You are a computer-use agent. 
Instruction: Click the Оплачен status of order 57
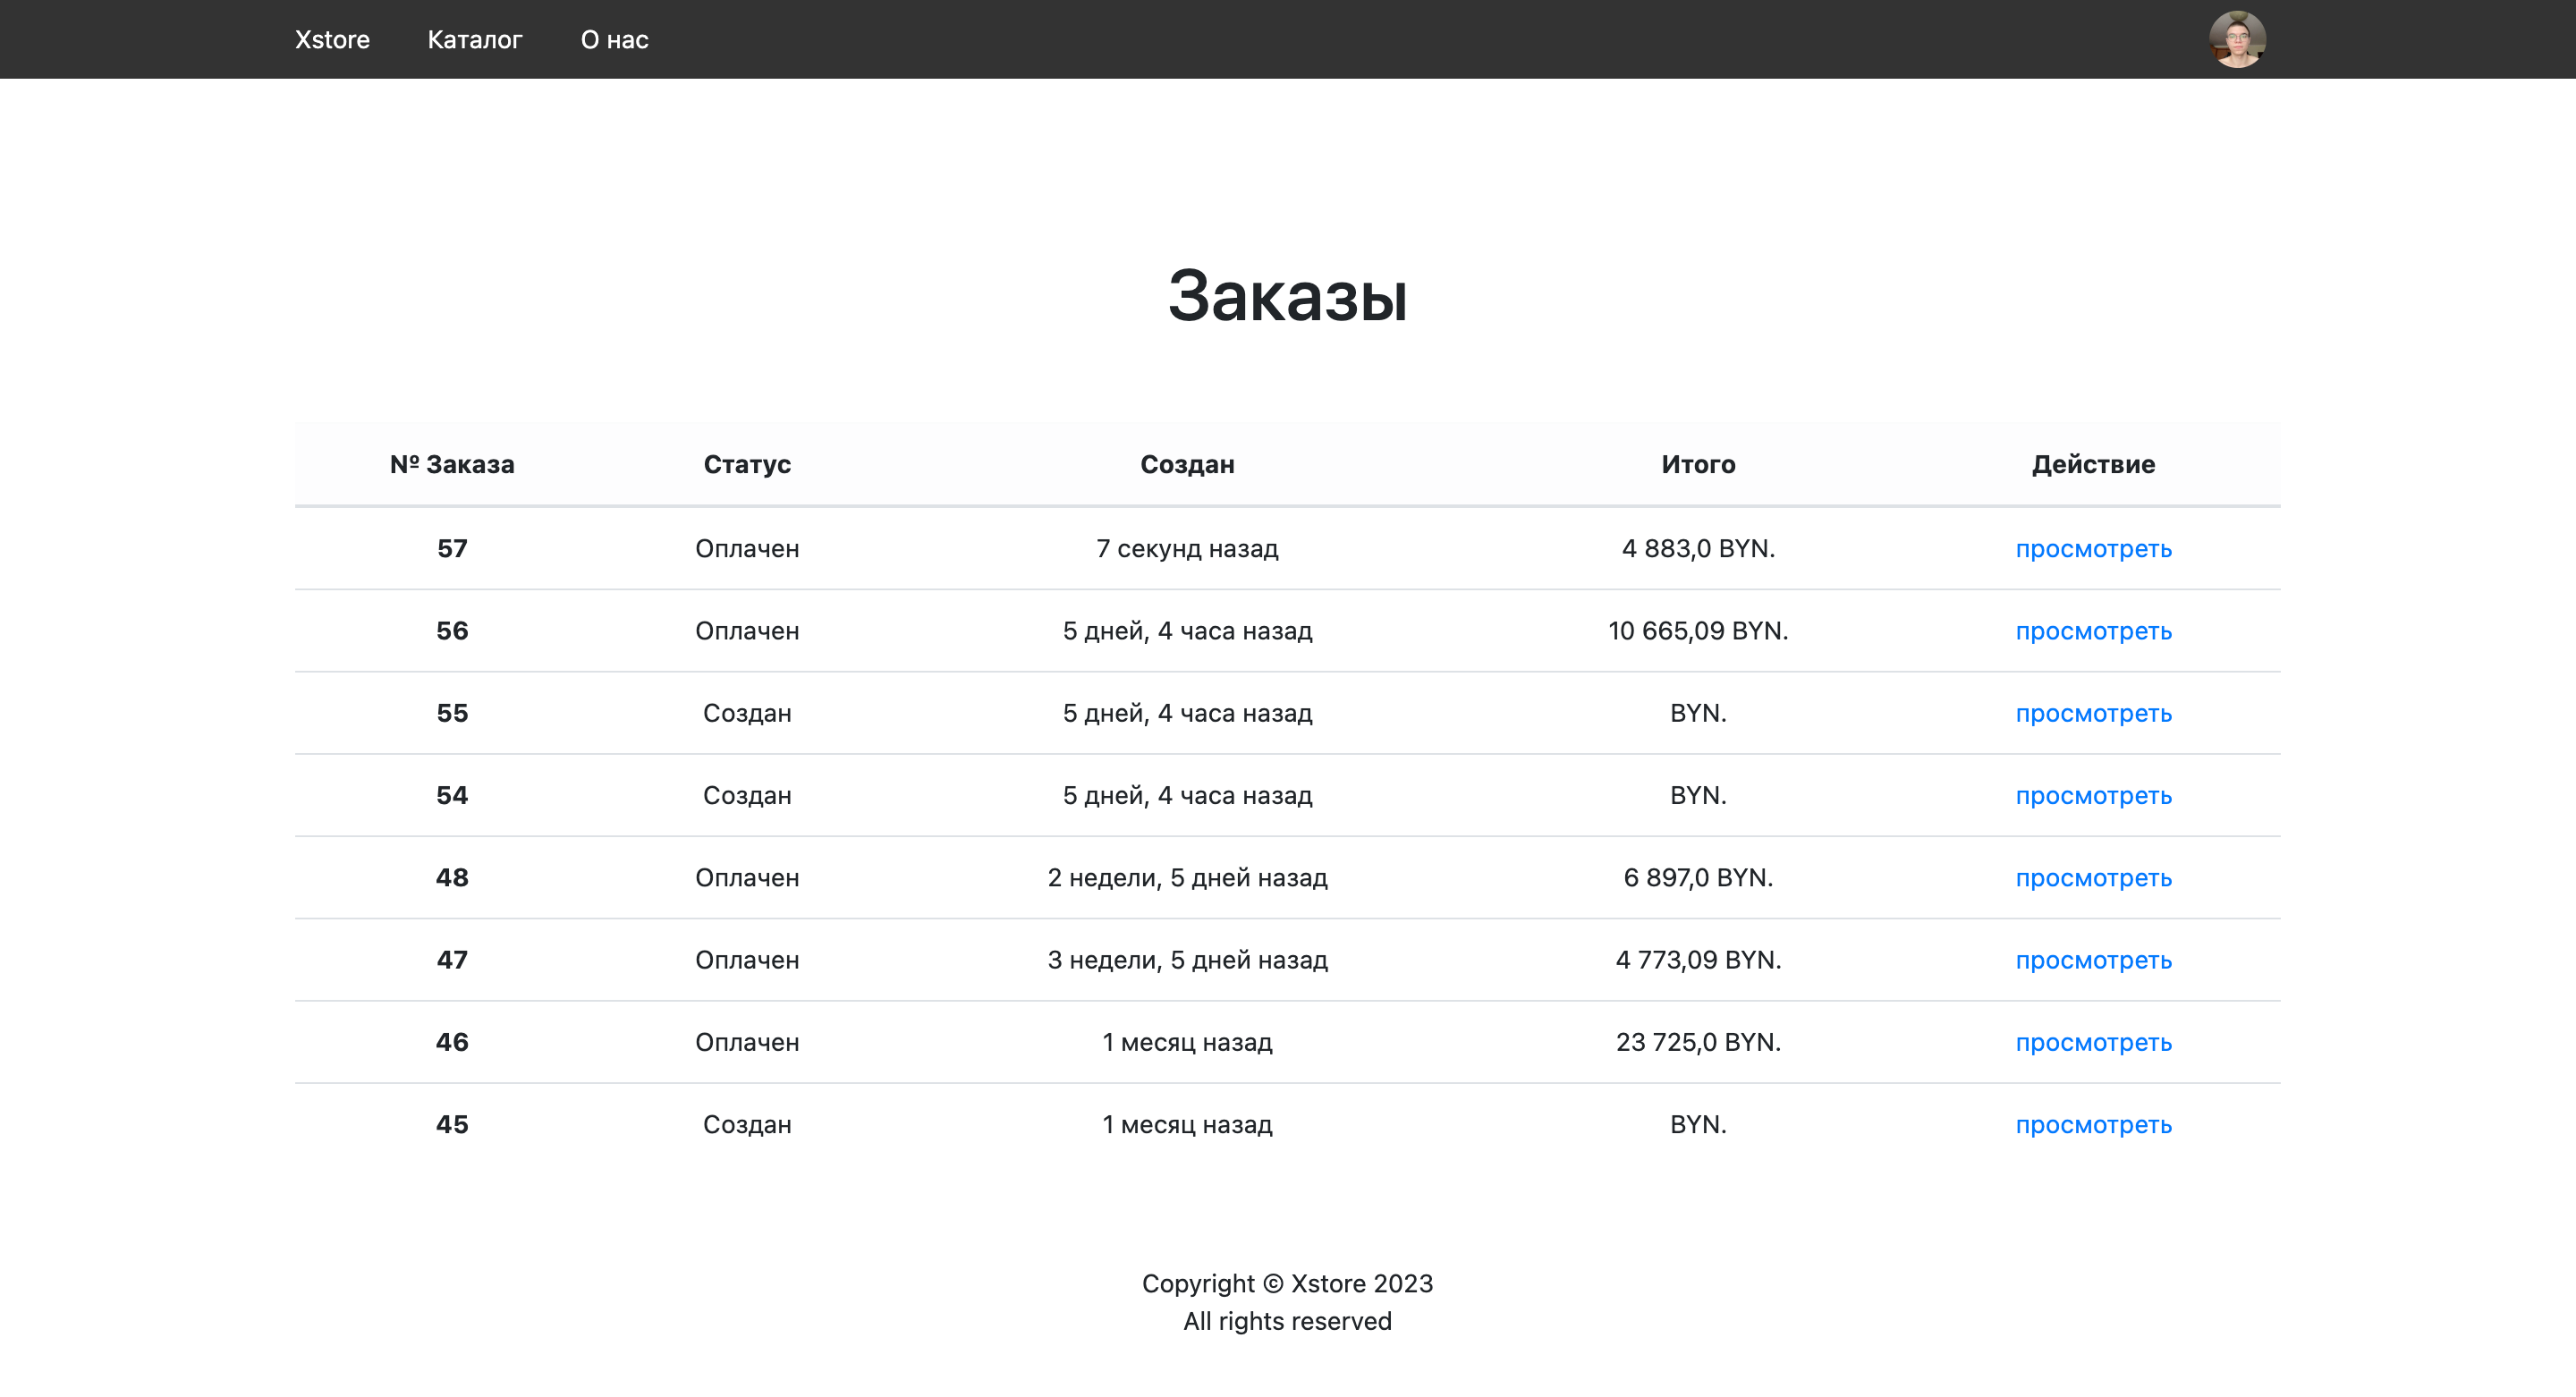[747, 548]
